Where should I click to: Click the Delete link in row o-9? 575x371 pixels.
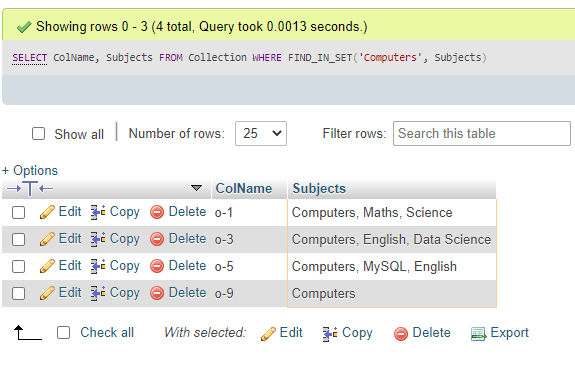pos(187,293)
